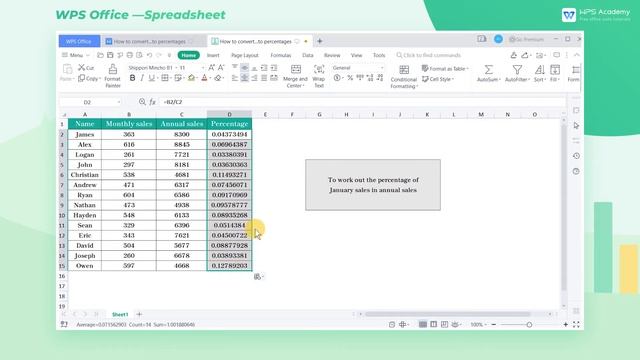Add a new document tab with plus

coord(320,41)
